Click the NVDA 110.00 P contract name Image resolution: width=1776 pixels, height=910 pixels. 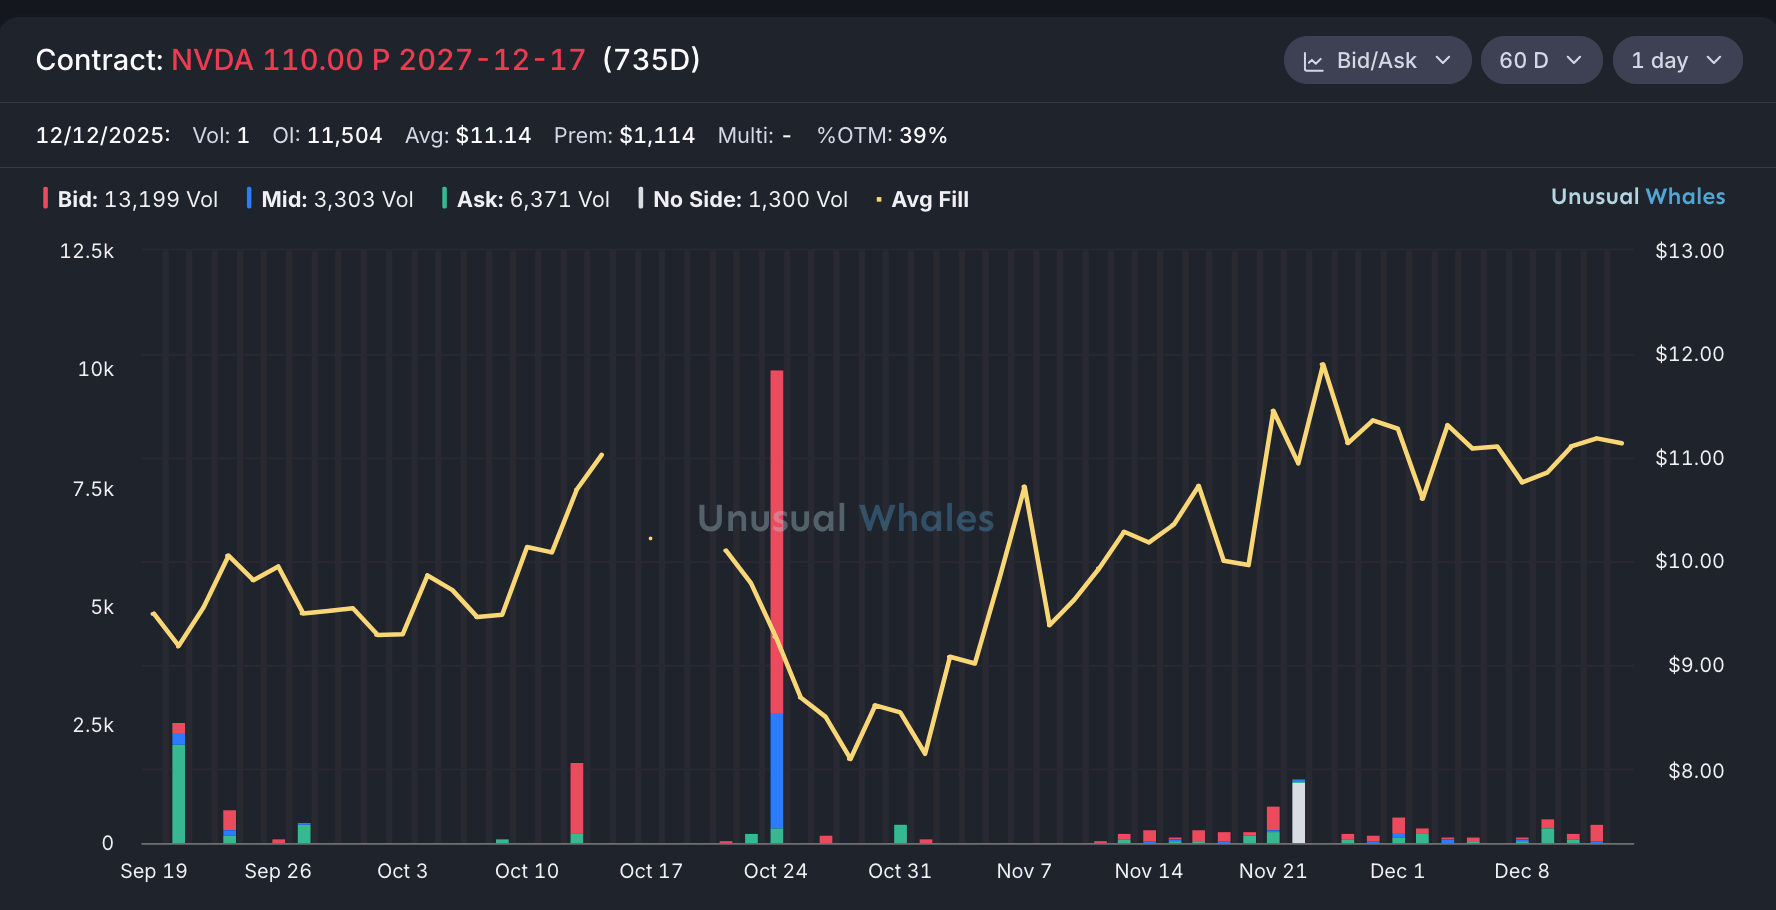pos(378,60)
